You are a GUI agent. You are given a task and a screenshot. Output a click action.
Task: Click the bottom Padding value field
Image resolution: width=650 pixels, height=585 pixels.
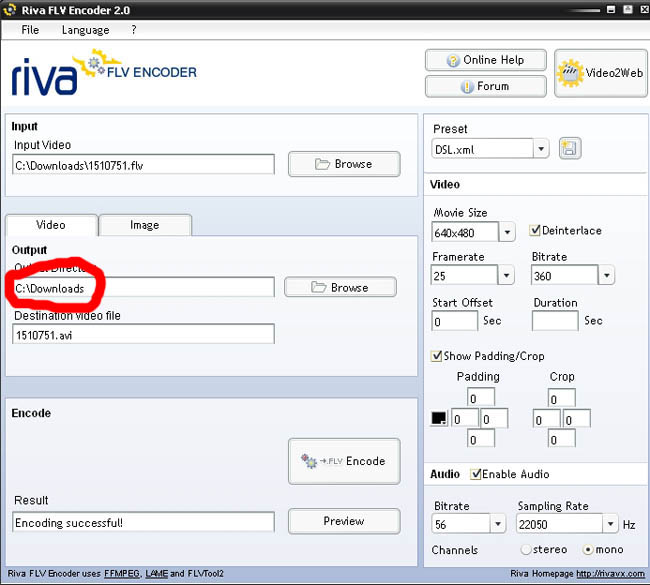(481, 439)
